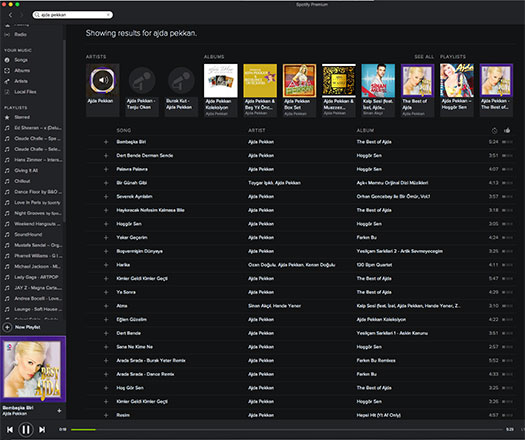The height and width of the screenshot is (440, 525).
Task: Add Haykıracak Nefesim Kalmasa Bile with plus icon
Action: 106,210
